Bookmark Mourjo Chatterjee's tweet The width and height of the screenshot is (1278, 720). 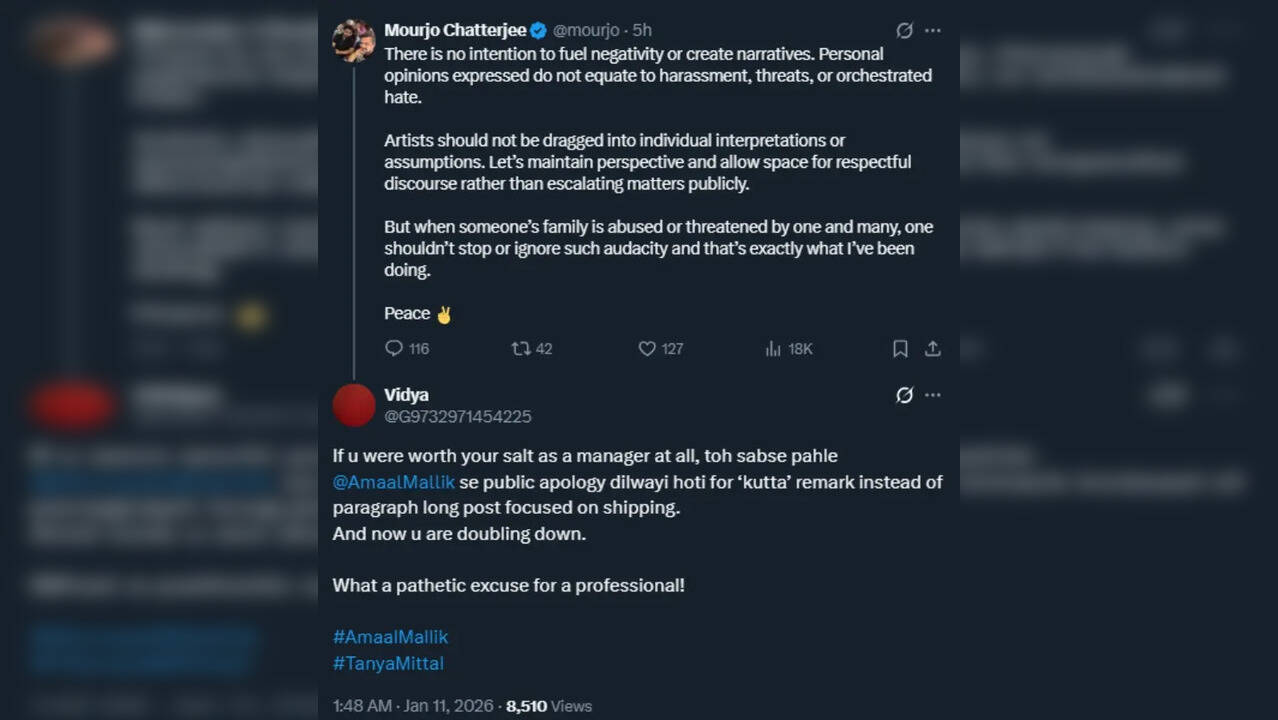(899, 348)
